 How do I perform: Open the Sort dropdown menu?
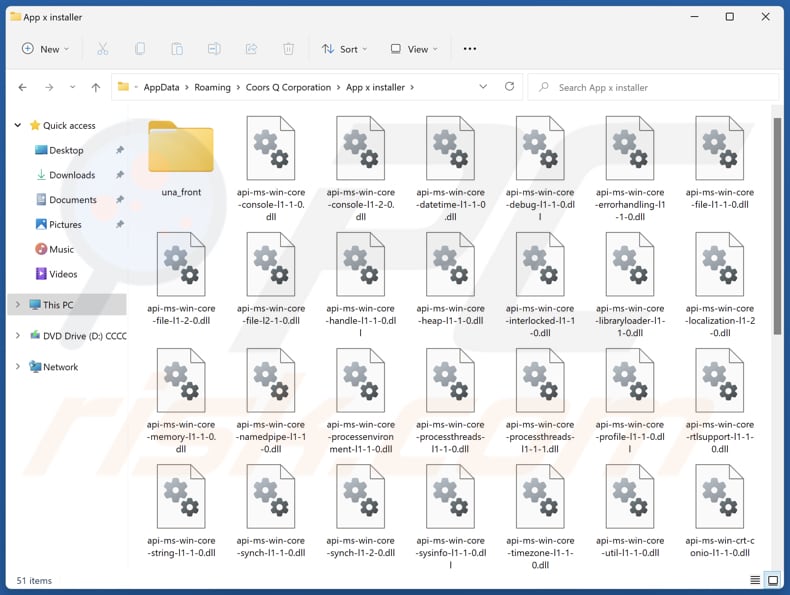(x=344, y=49)
